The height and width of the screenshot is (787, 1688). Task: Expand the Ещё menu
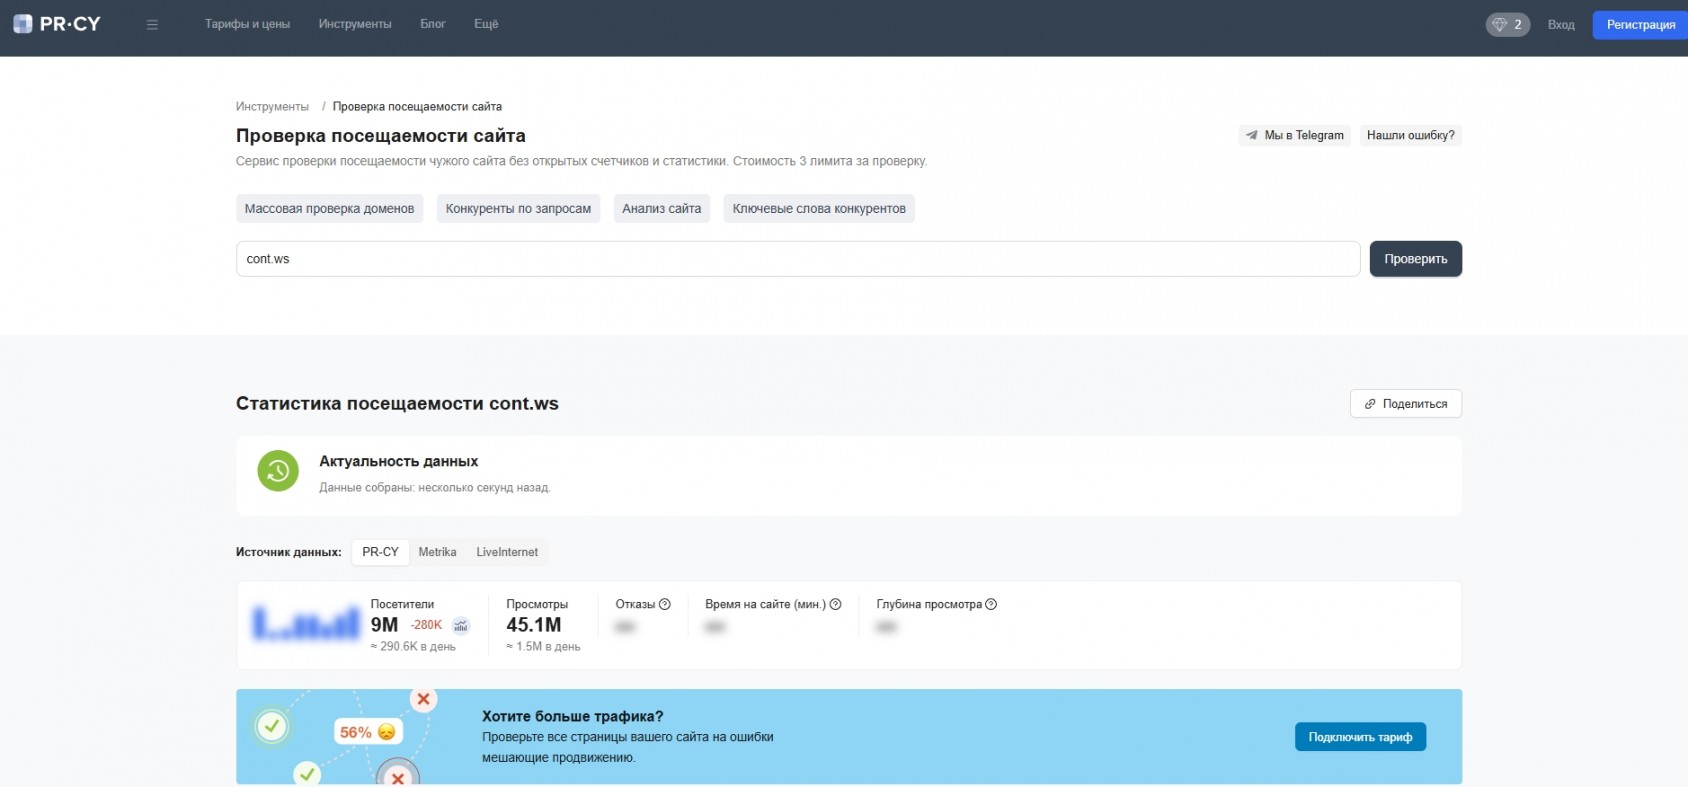coord(486,24)
